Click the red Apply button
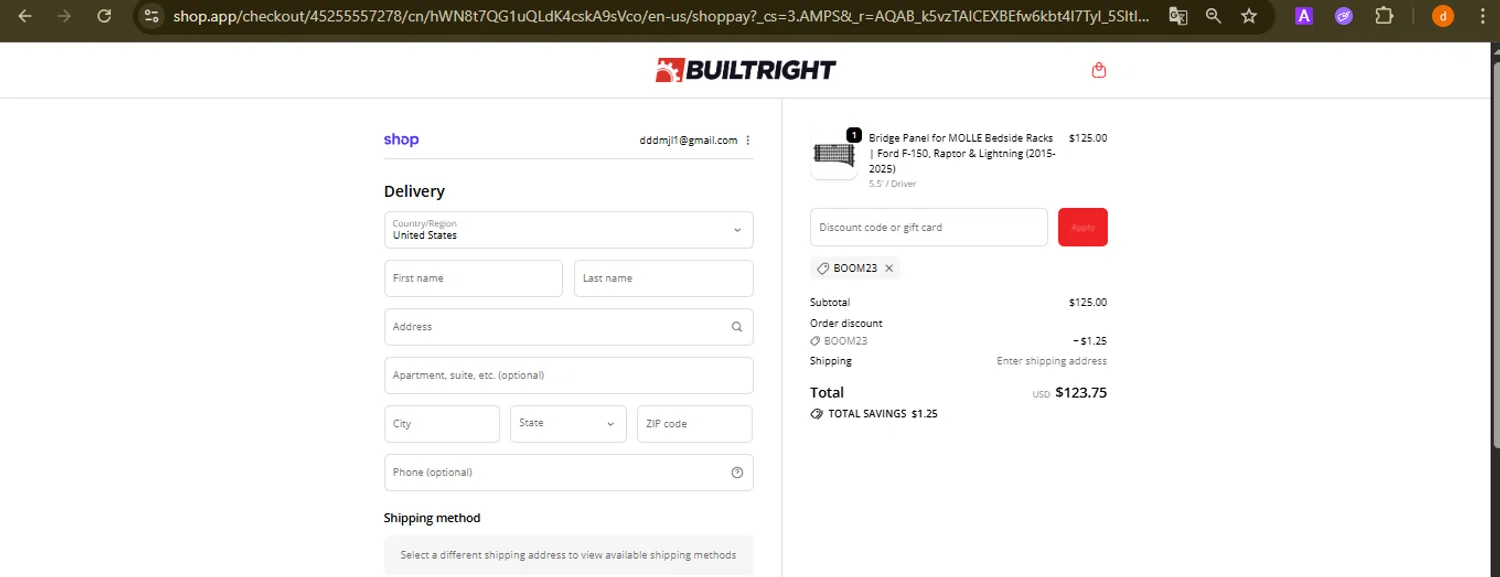This screenshot has height=577, width=1500. [1083, 227]
